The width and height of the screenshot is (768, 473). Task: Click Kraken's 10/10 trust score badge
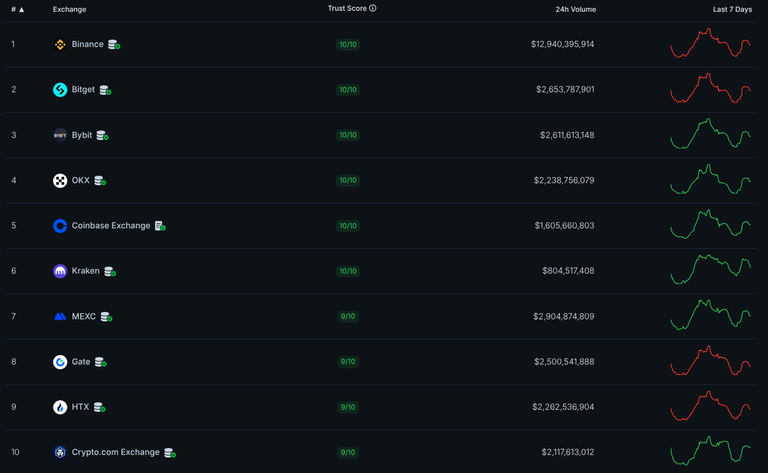(x=348, y=271)
